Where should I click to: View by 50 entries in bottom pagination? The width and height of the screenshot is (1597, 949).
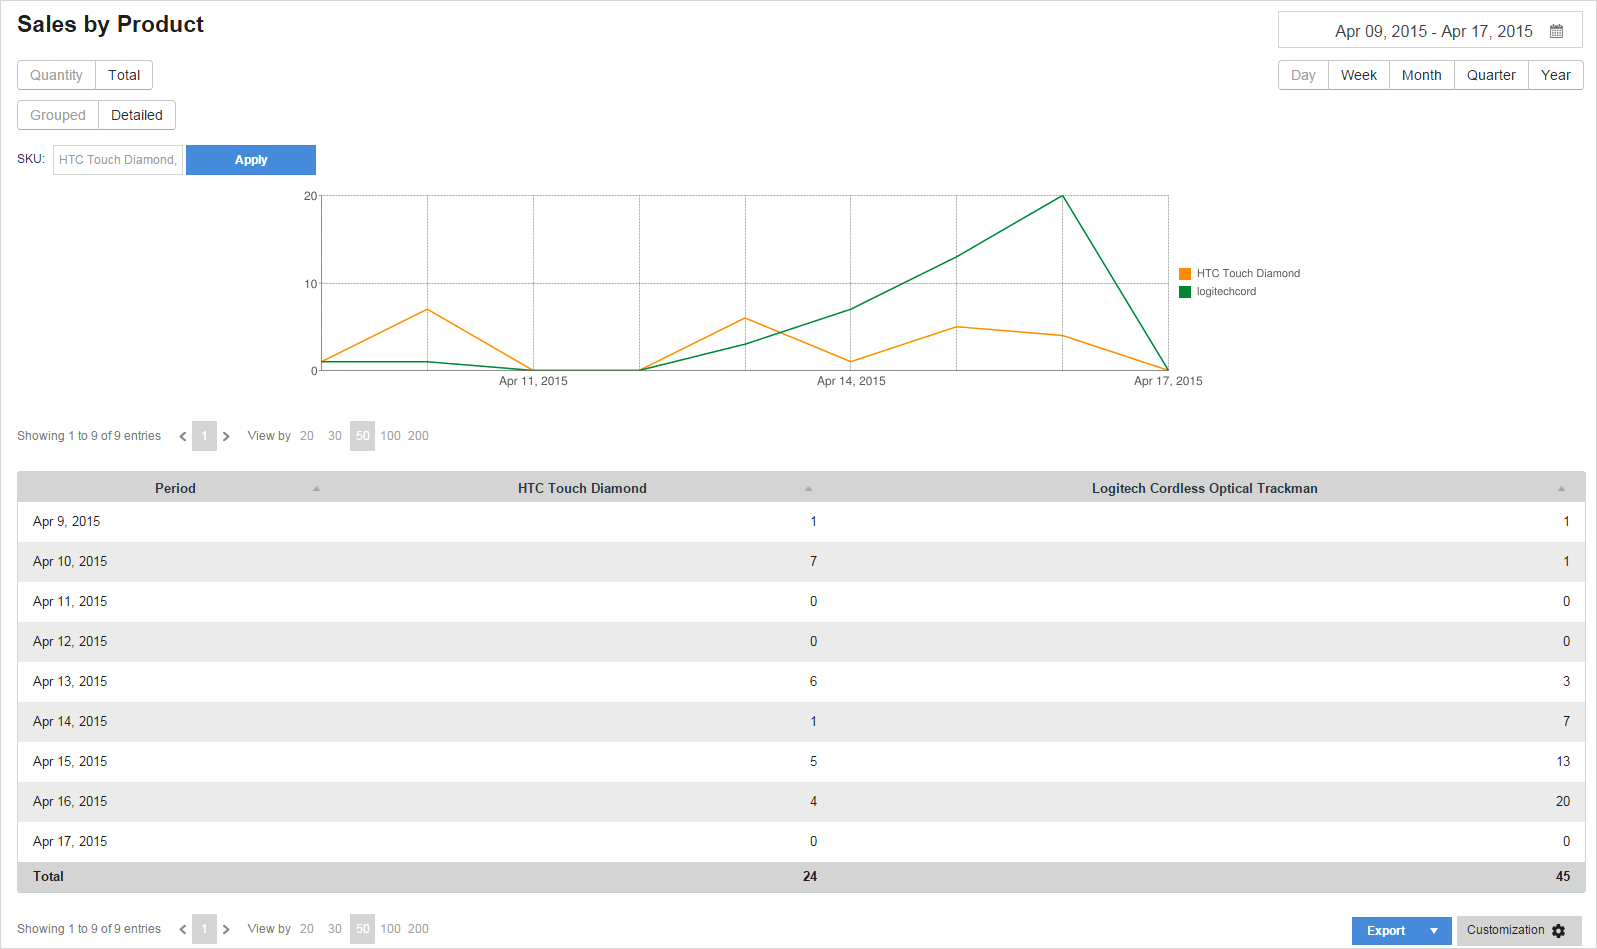click(x=362, y=929)
